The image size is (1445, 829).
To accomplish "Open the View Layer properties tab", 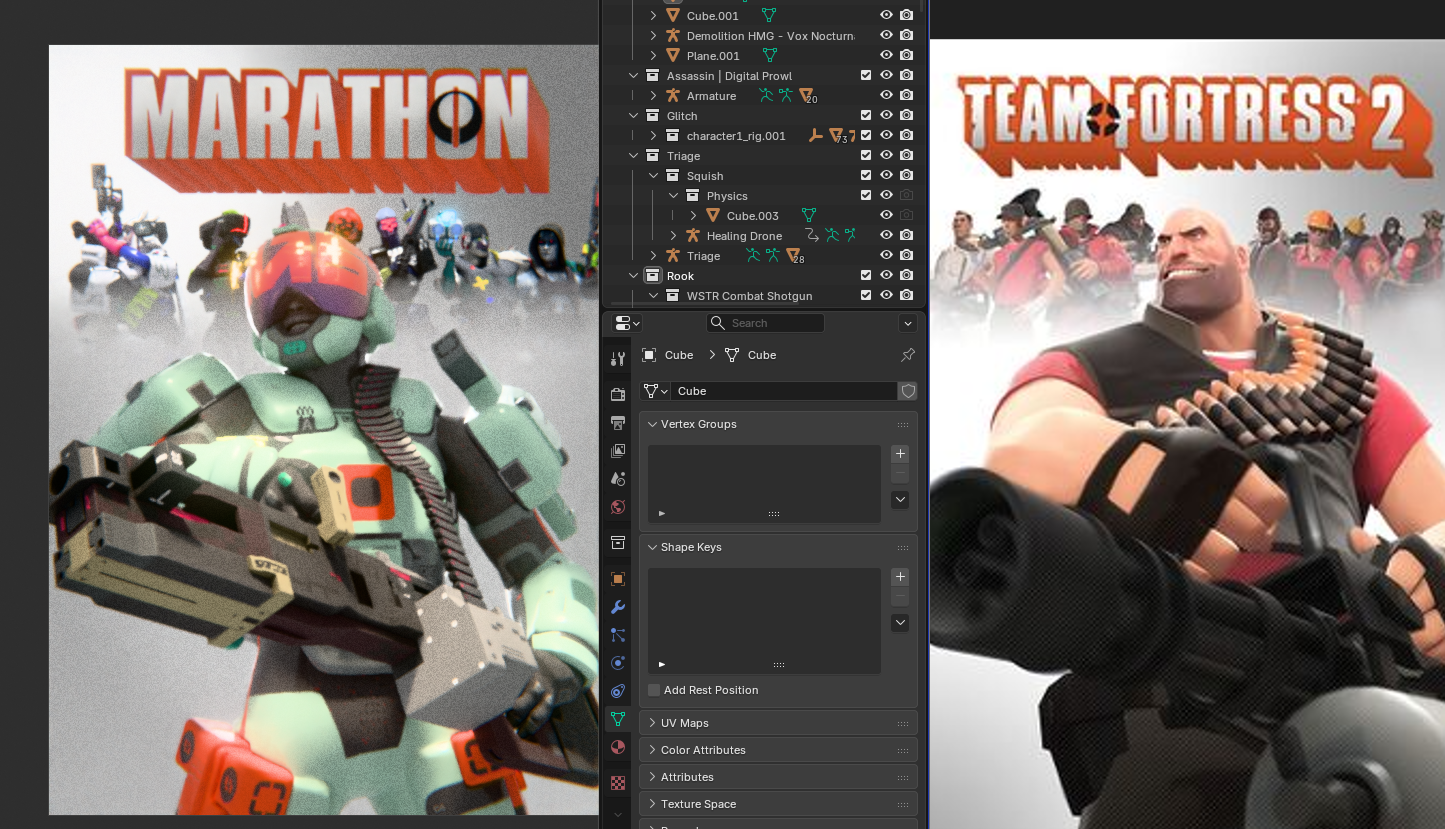I will point(618,451).
